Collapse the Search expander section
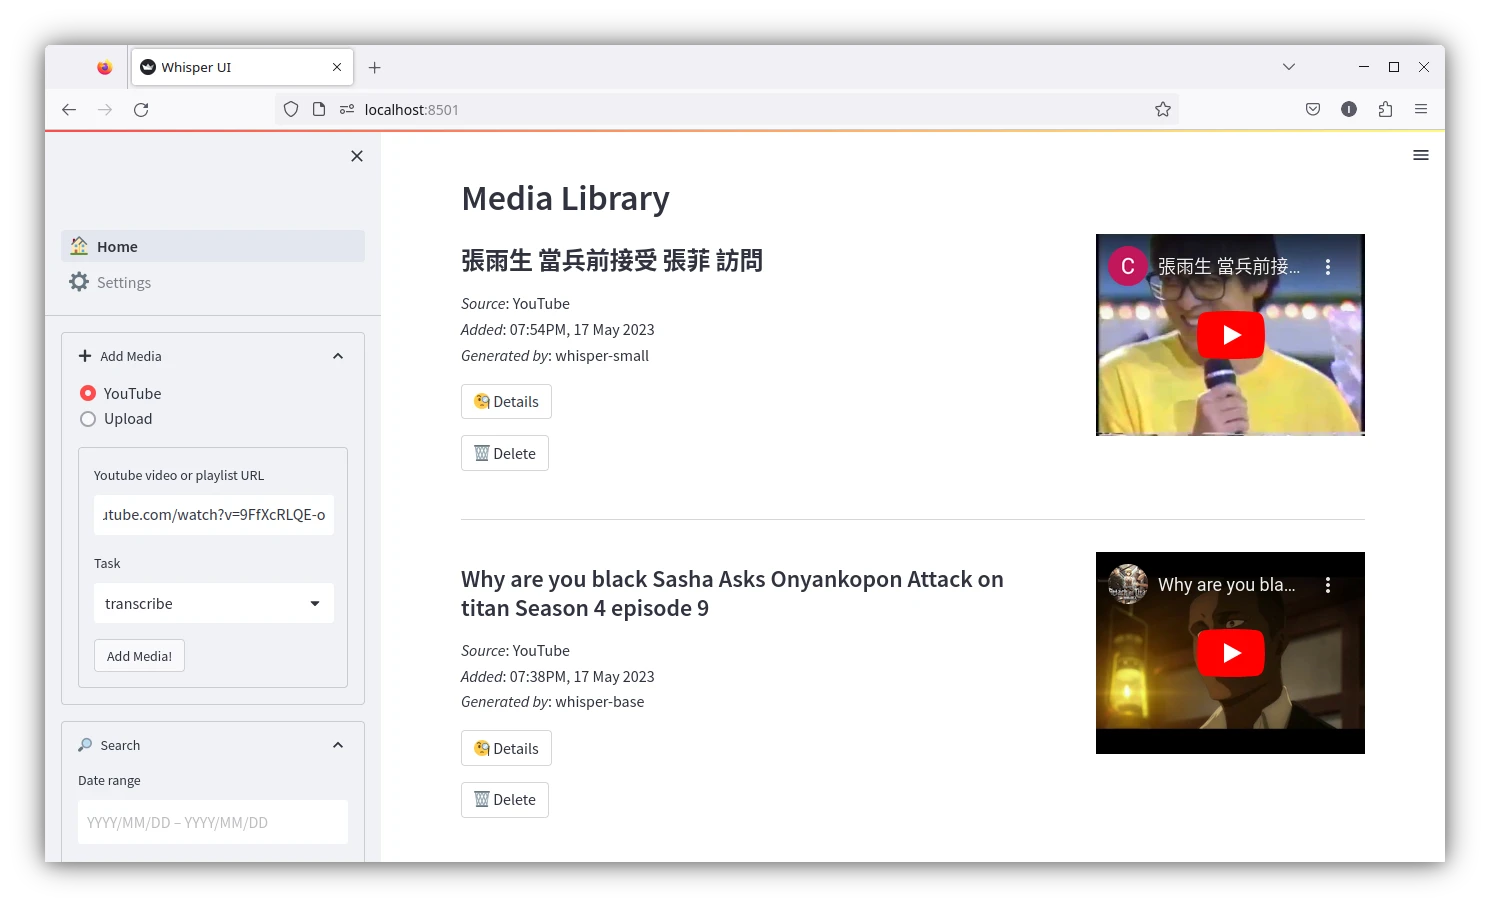1490x907 pixels. [x=337, y=745]
